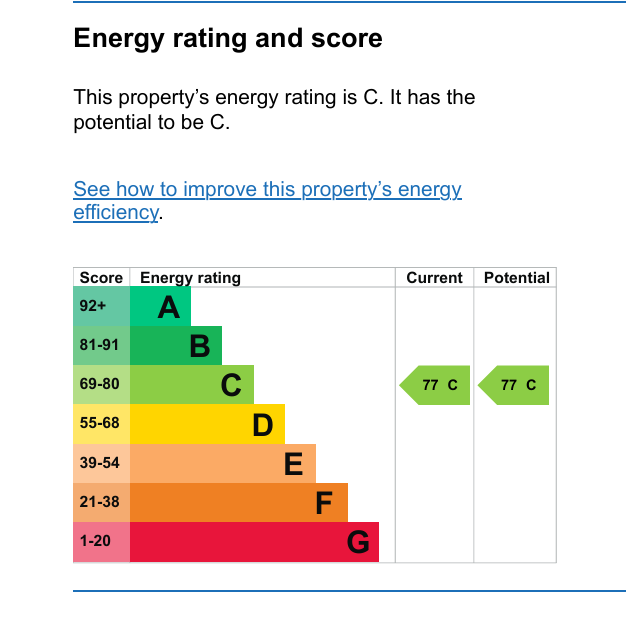The height and width of the screenshot is (632, 626).
Task: Click the Current 77 C arrow marker
Action: tap(435, 385)
